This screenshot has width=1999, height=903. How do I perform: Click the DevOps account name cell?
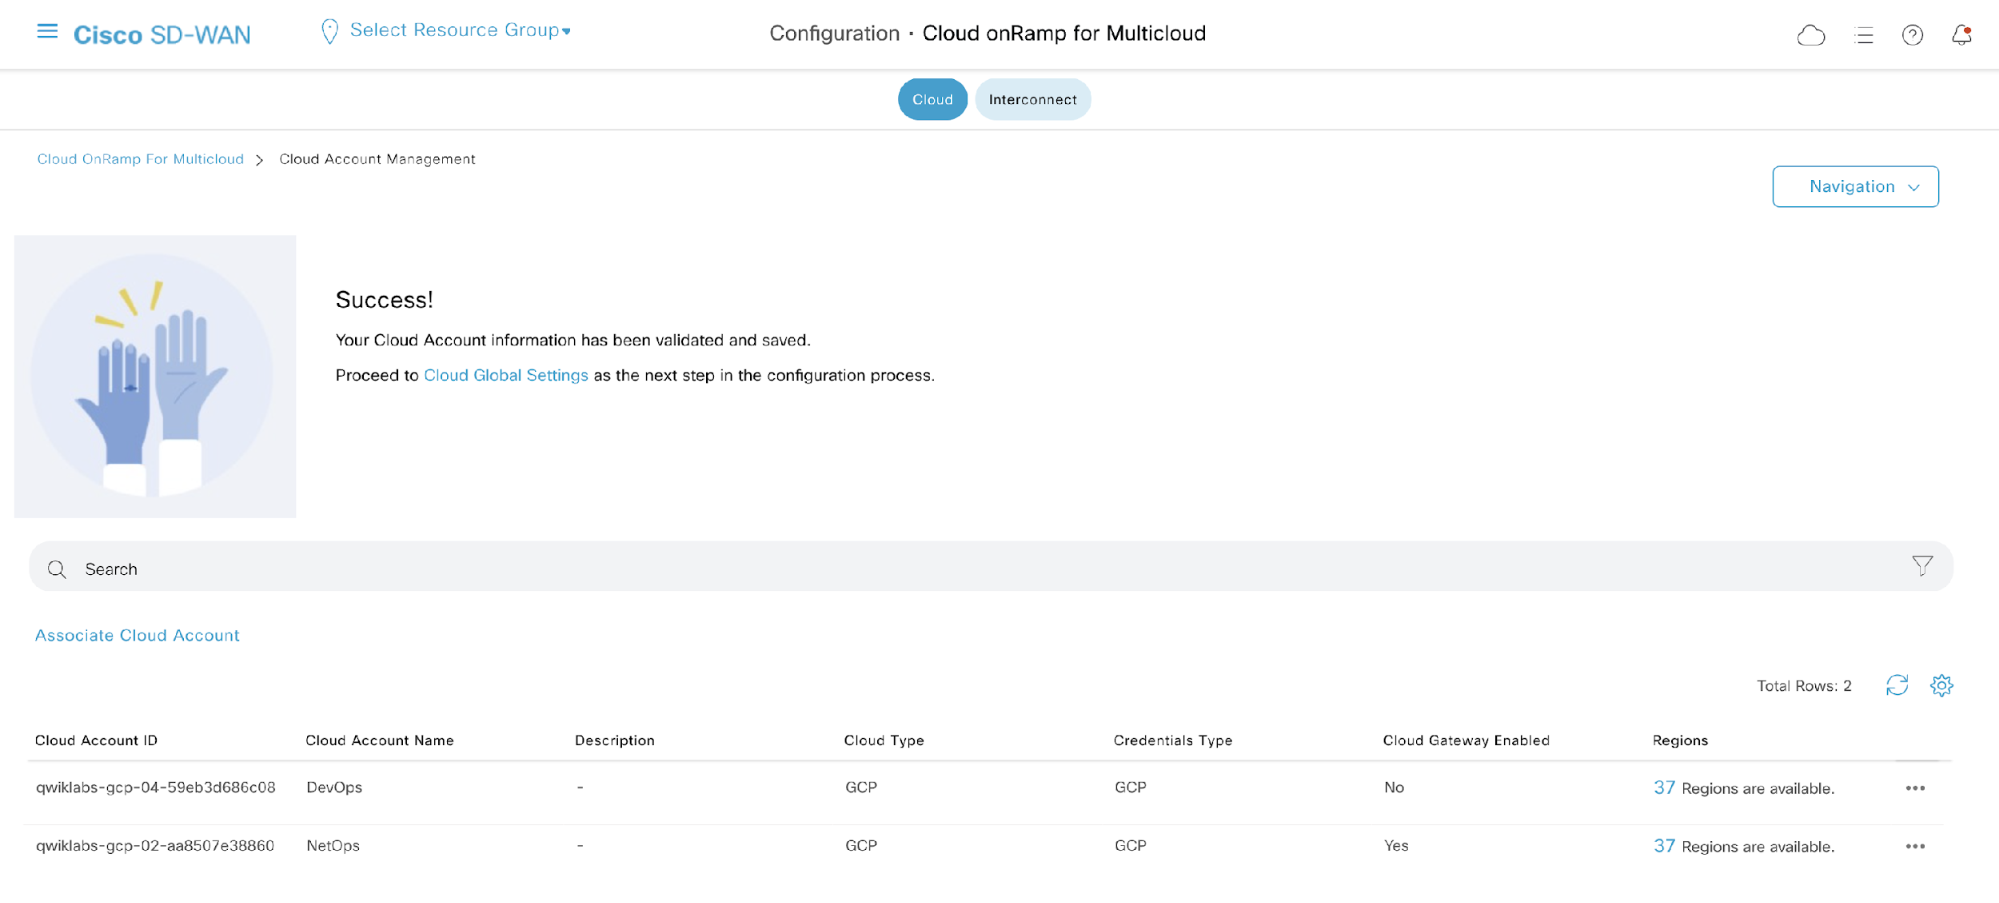[x=334, y=787]
